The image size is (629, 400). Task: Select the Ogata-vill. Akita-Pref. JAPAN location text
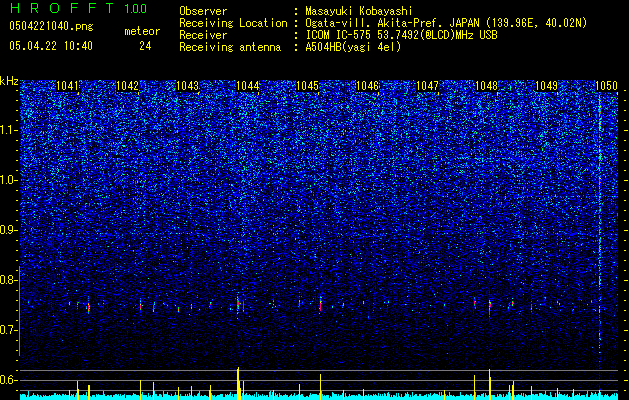pyautogui.click(x=446, y=23)
